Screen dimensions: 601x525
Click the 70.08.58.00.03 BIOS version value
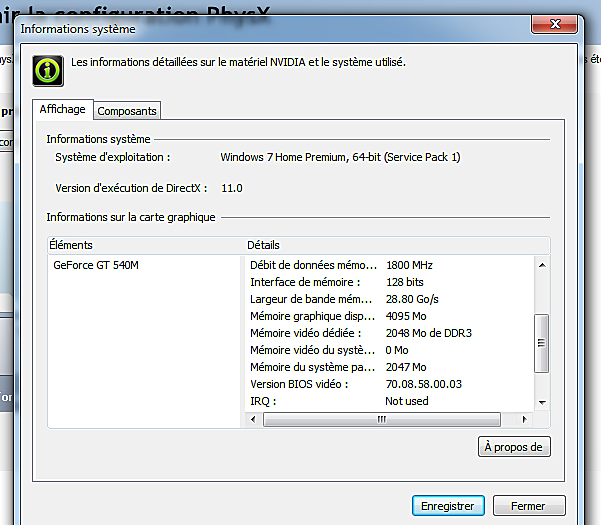pos(424,384)
